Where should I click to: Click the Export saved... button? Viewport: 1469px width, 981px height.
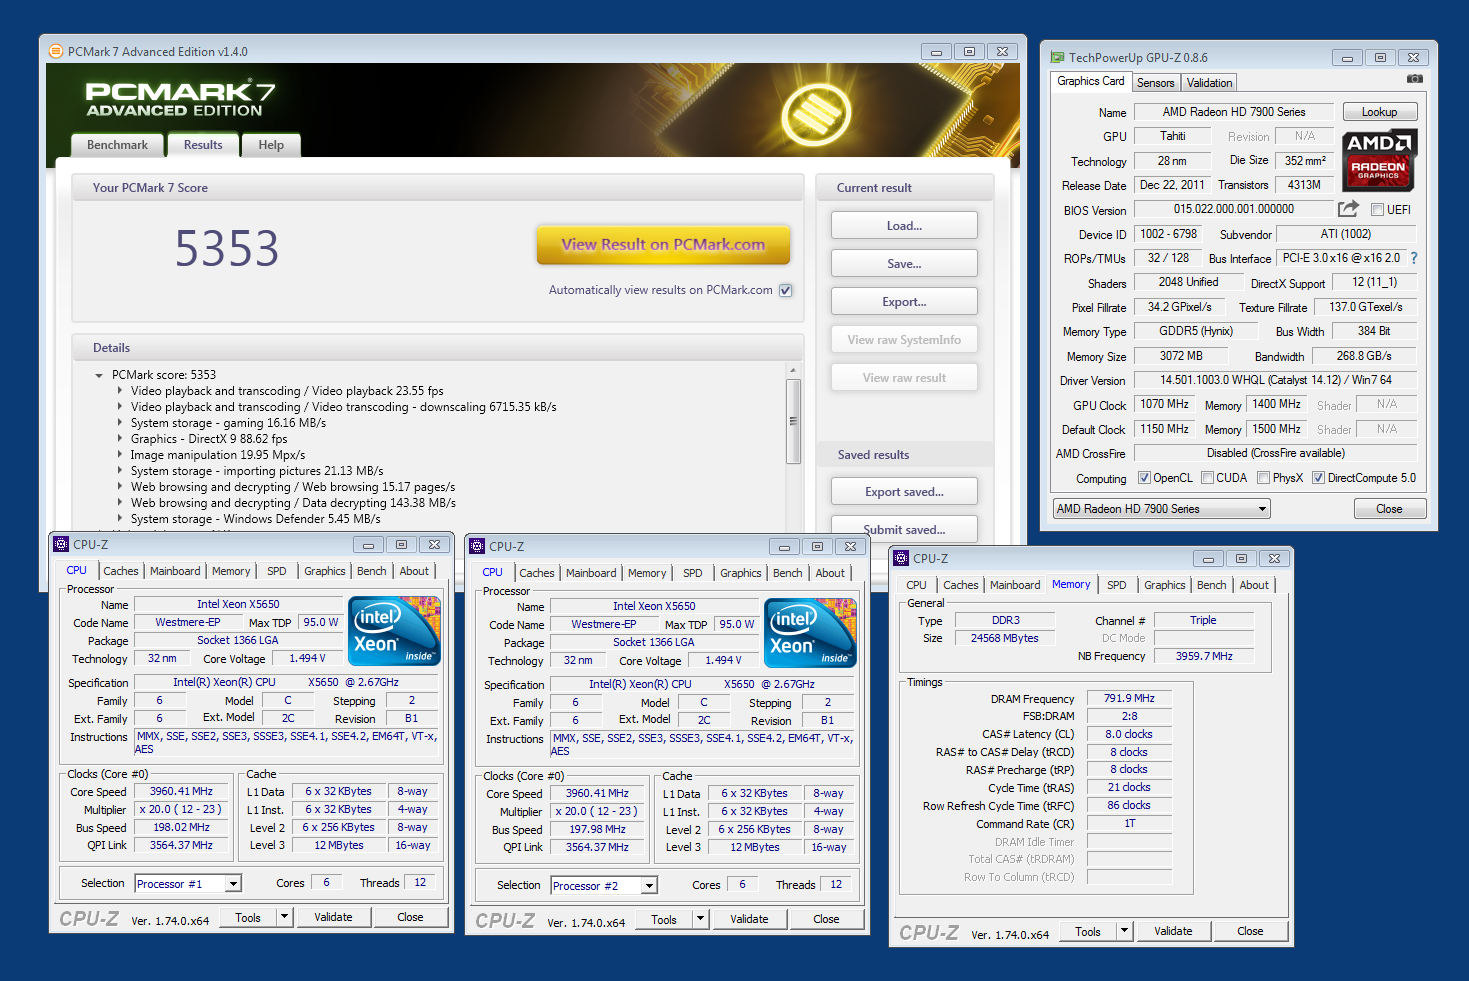pyautogui.click(x=904, y=492)
